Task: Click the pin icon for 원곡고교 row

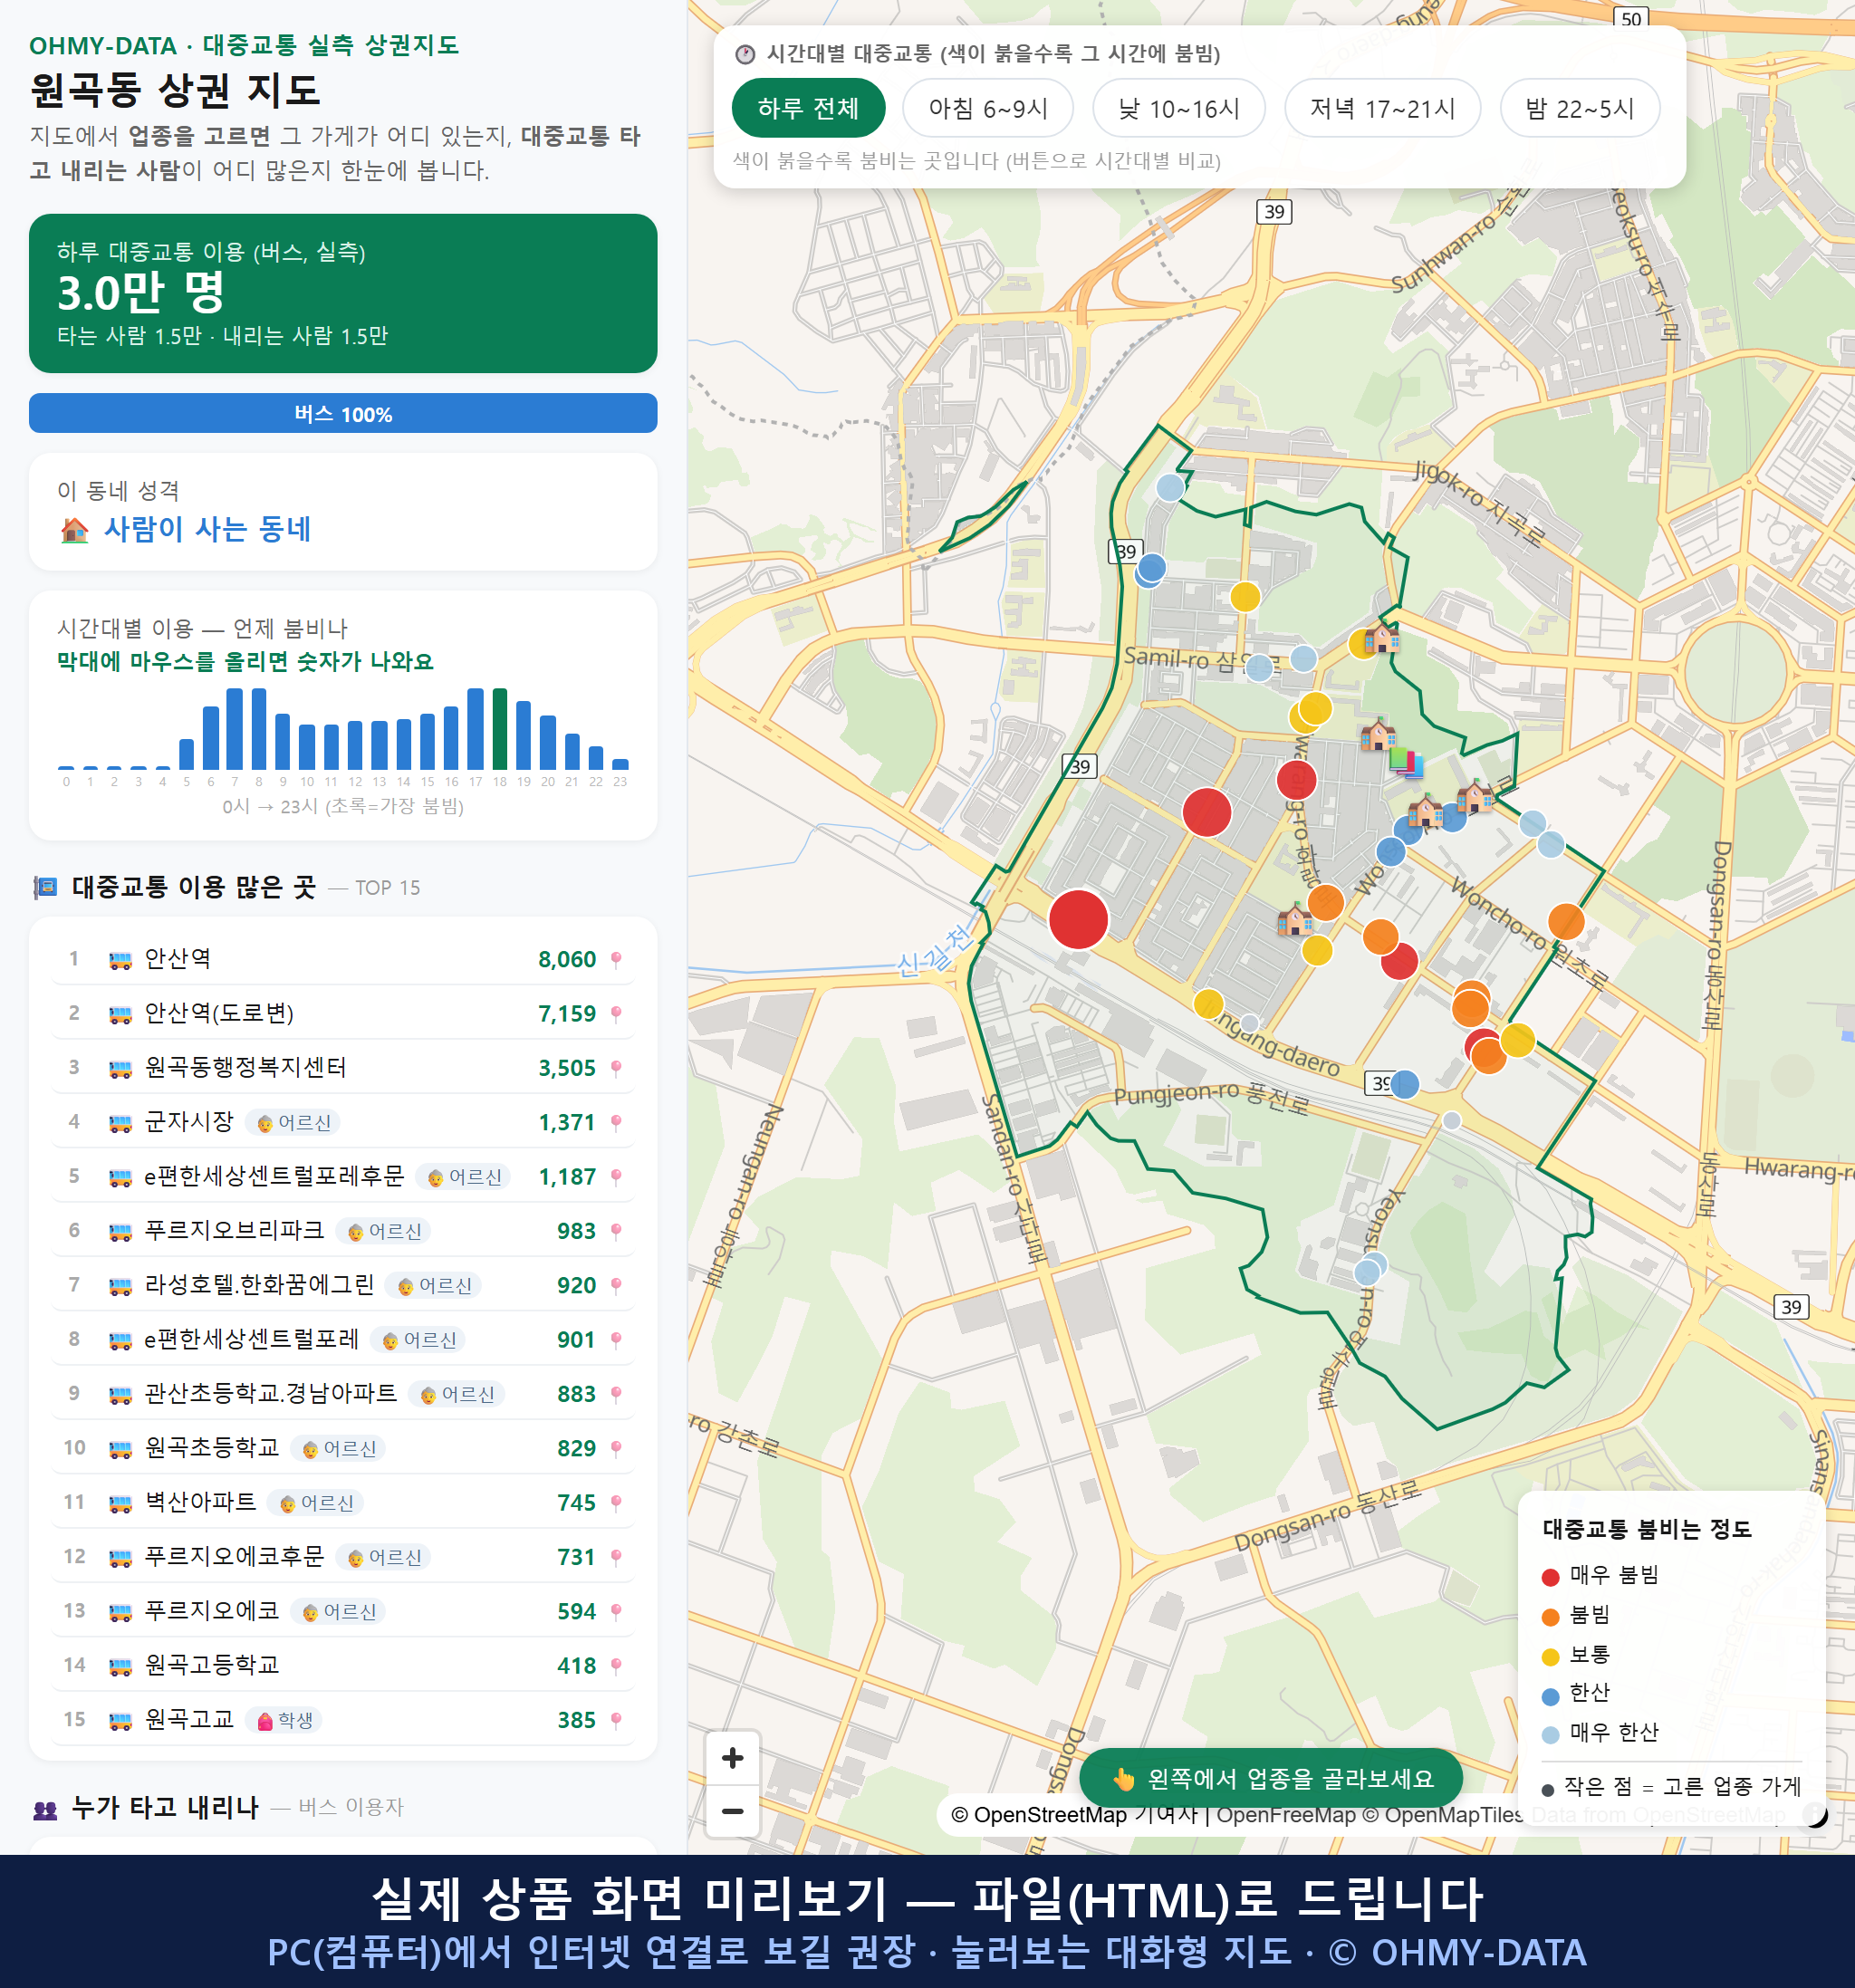Action: pos(616,1720)
